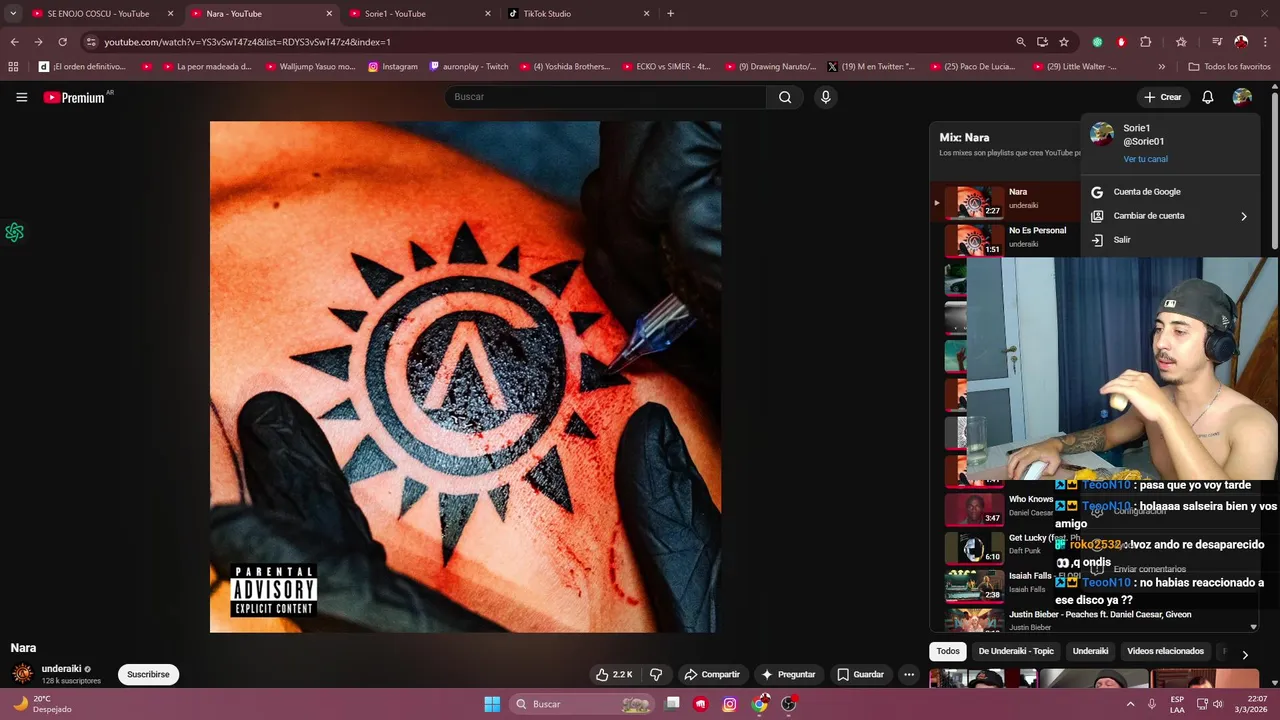Show more bookmarks with the double chevron
1280x720 pixels.
click(1161, 67)
